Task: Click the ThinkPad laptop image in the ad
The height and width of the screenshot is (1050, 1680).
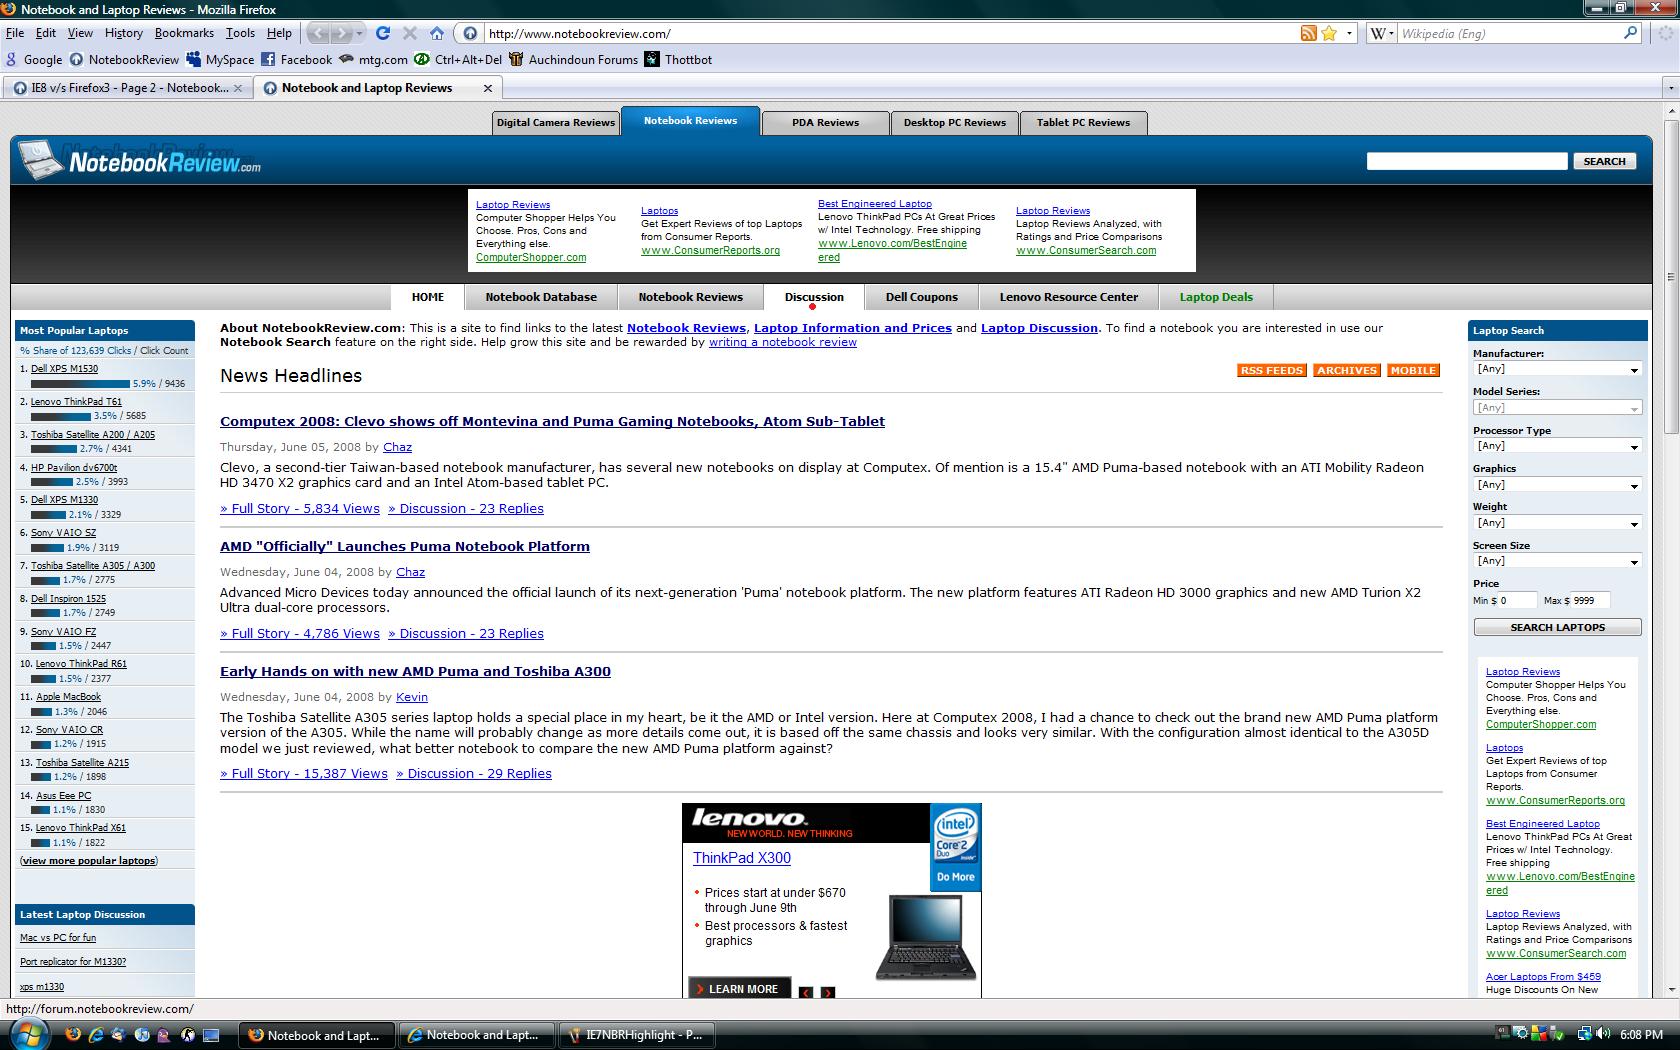Action: coord(926,937)
